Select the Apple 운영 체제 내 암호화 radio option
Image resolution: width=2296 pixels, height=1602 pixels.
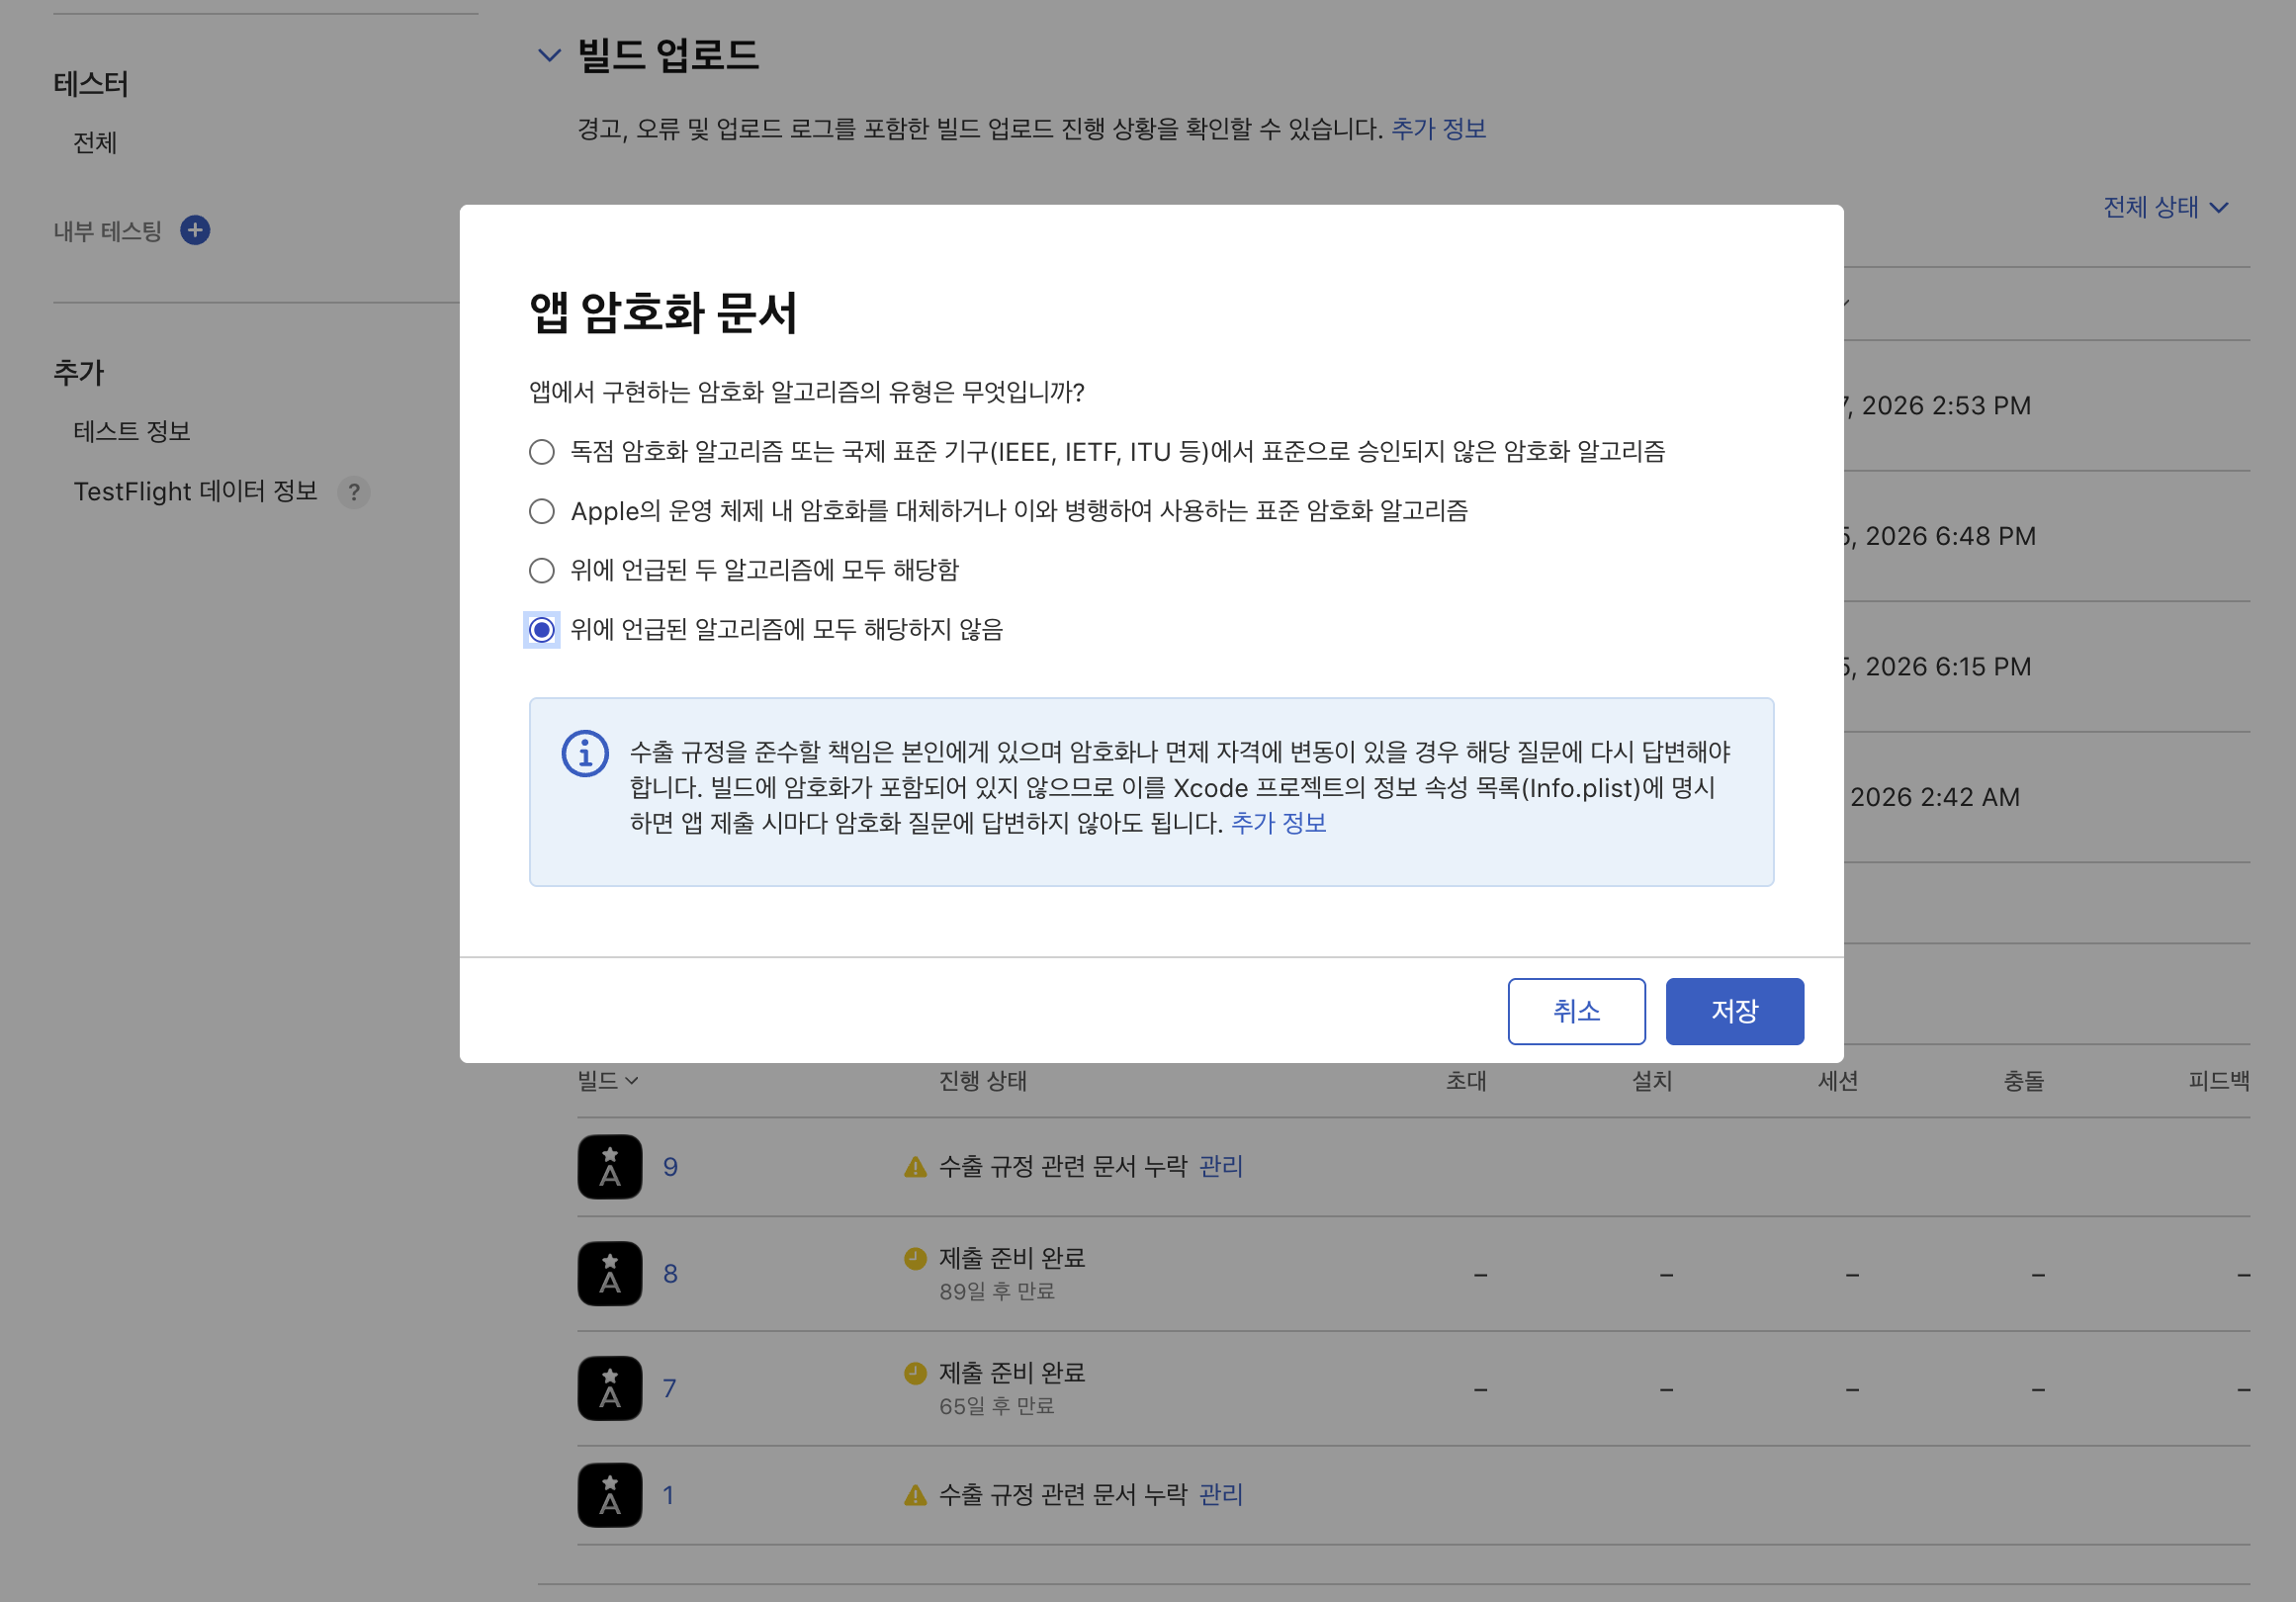click(541, 511)
